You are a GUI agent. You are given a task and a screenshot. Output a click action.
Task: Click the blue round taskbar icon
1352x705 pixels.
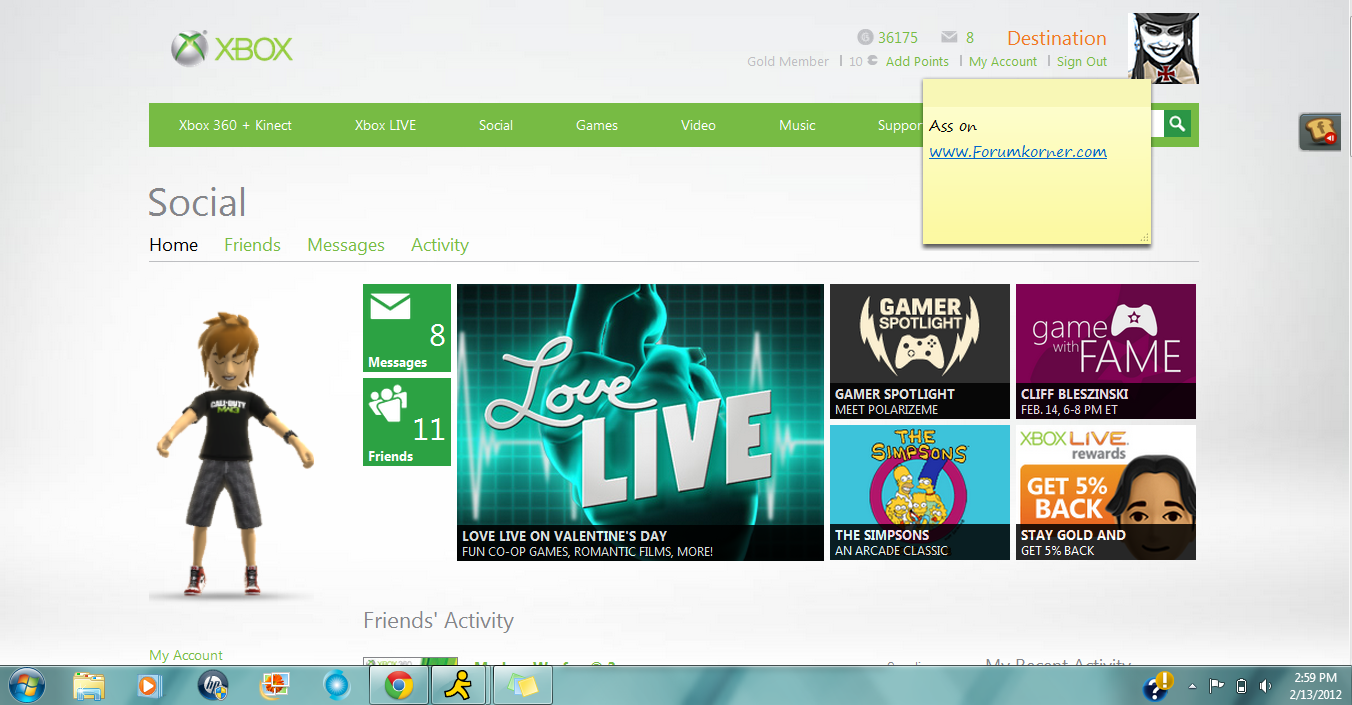pyautogui.click(x=337, y=686)
